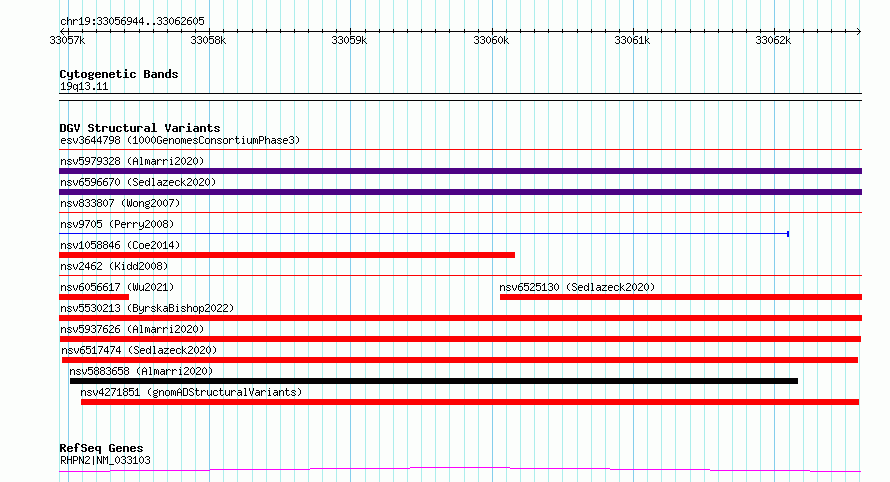Open nsv5883658 (Almarri2020) label
The image size is (890, 482).
click(x=141, y=371)
